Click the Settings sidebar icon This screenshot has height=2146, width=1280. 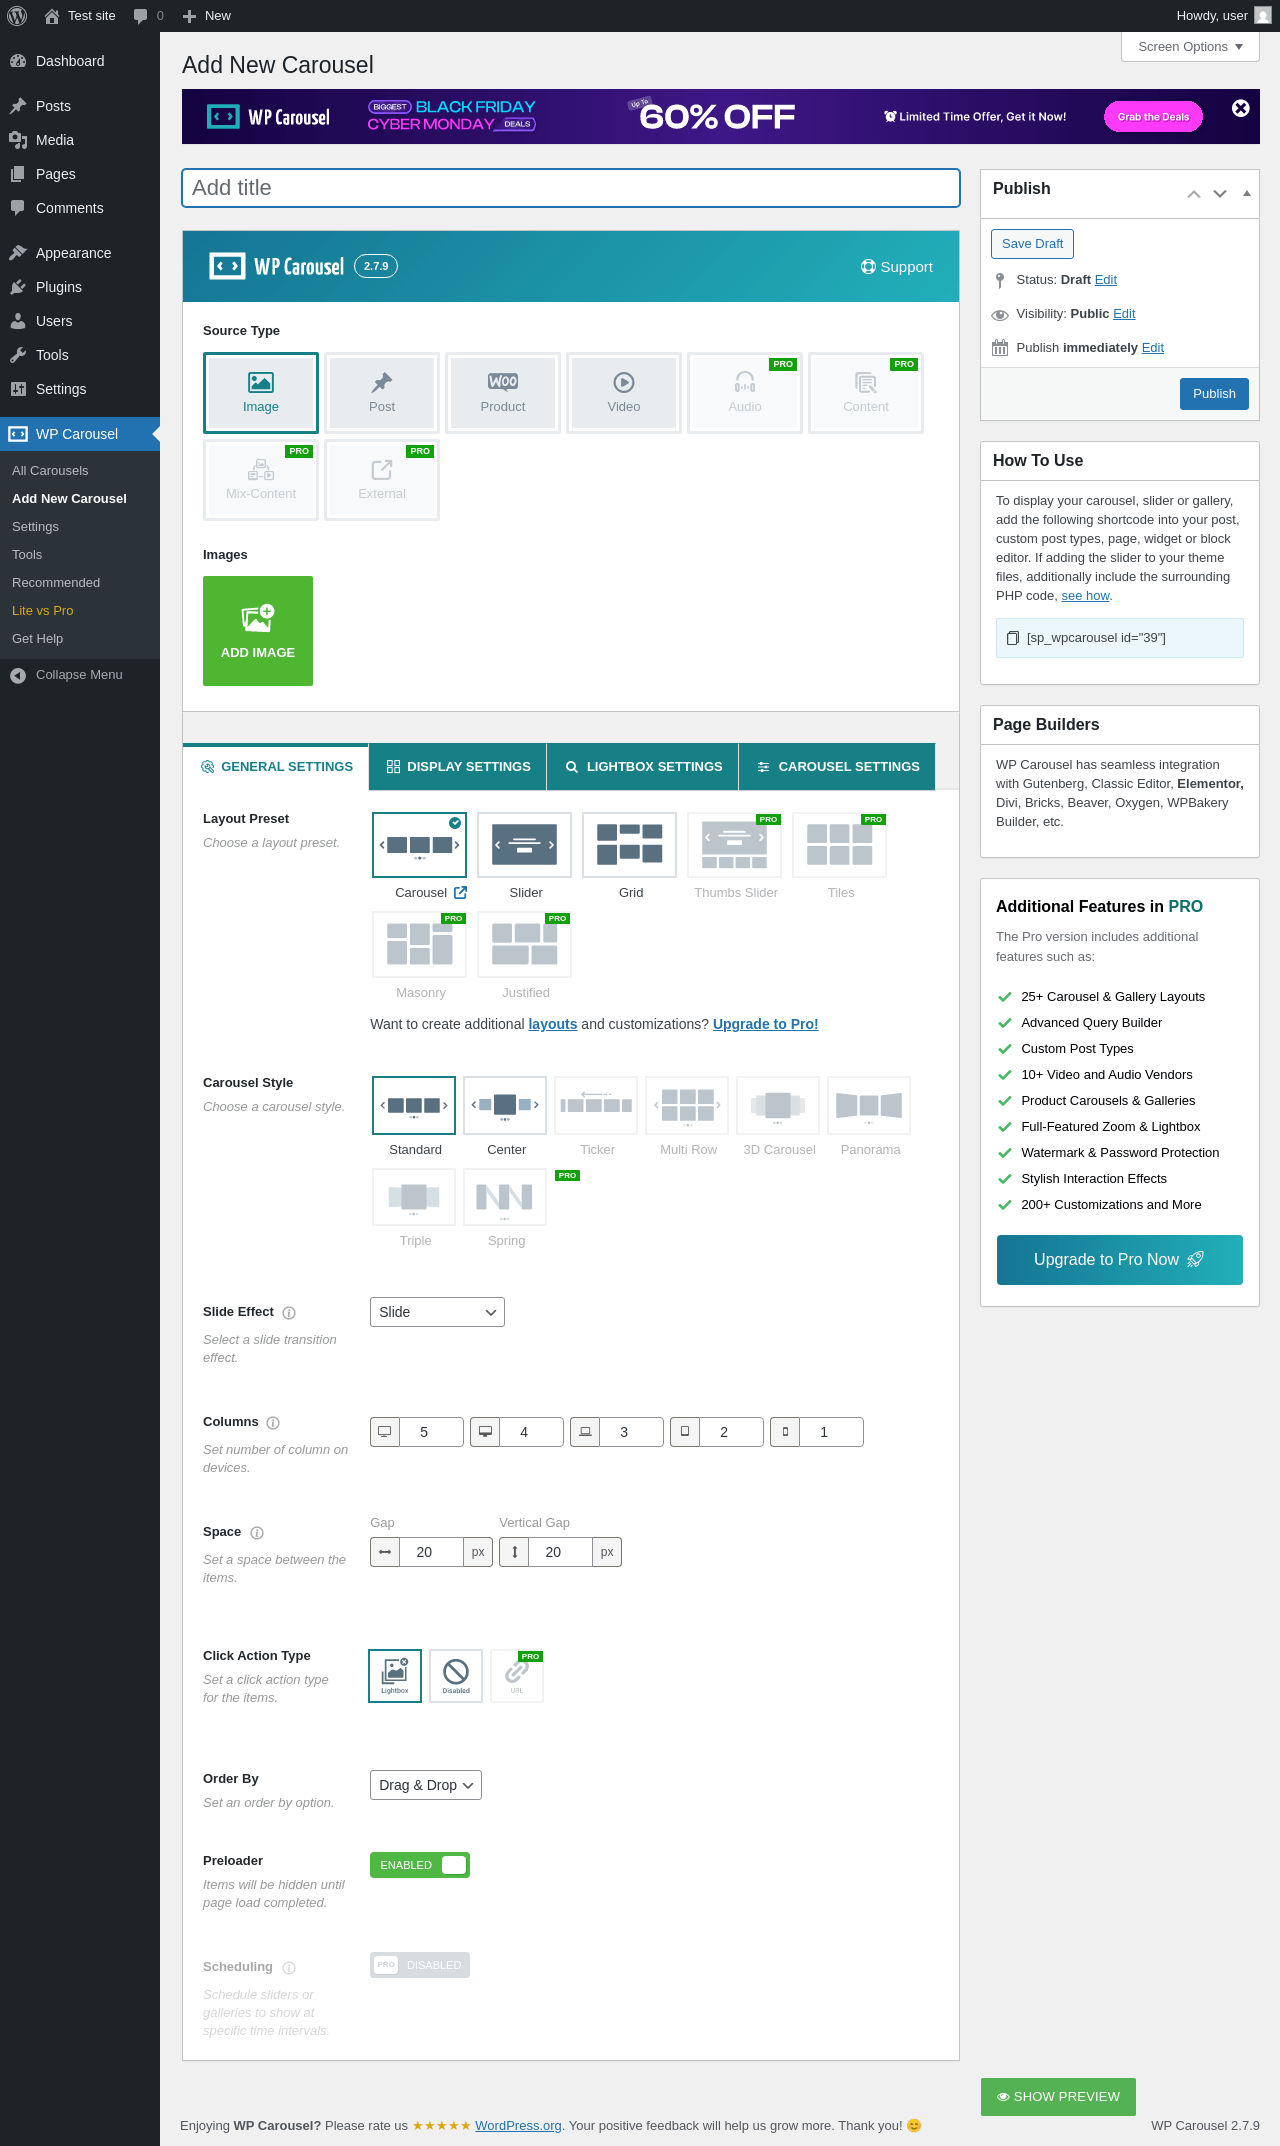pyautogui.click(x=18, y=389)
